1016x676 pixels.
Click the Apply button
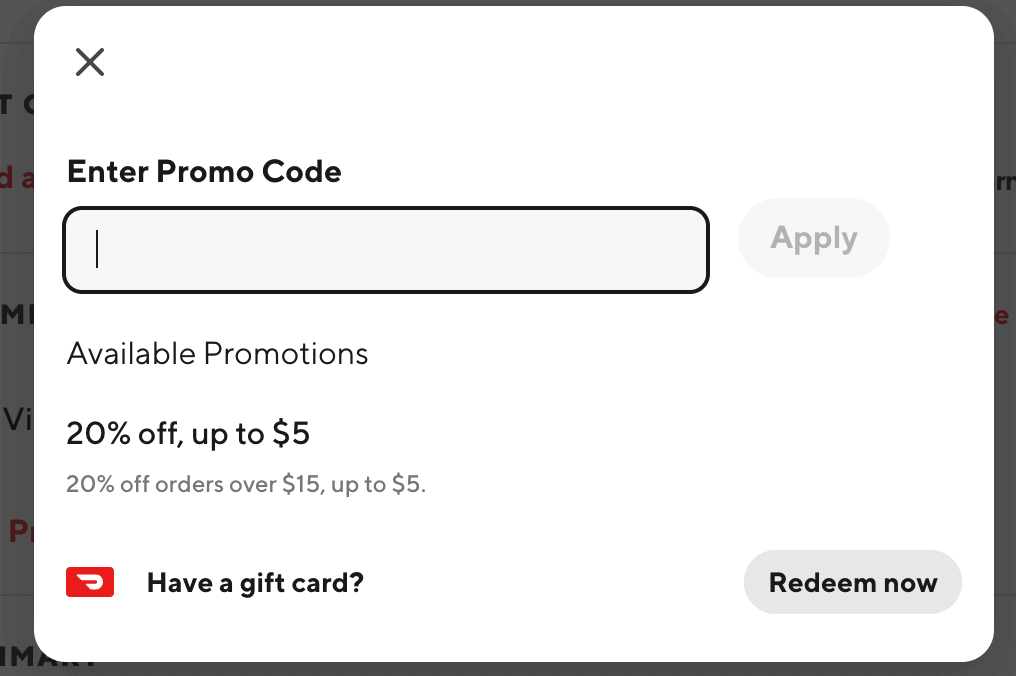click(x=814, y=238)
